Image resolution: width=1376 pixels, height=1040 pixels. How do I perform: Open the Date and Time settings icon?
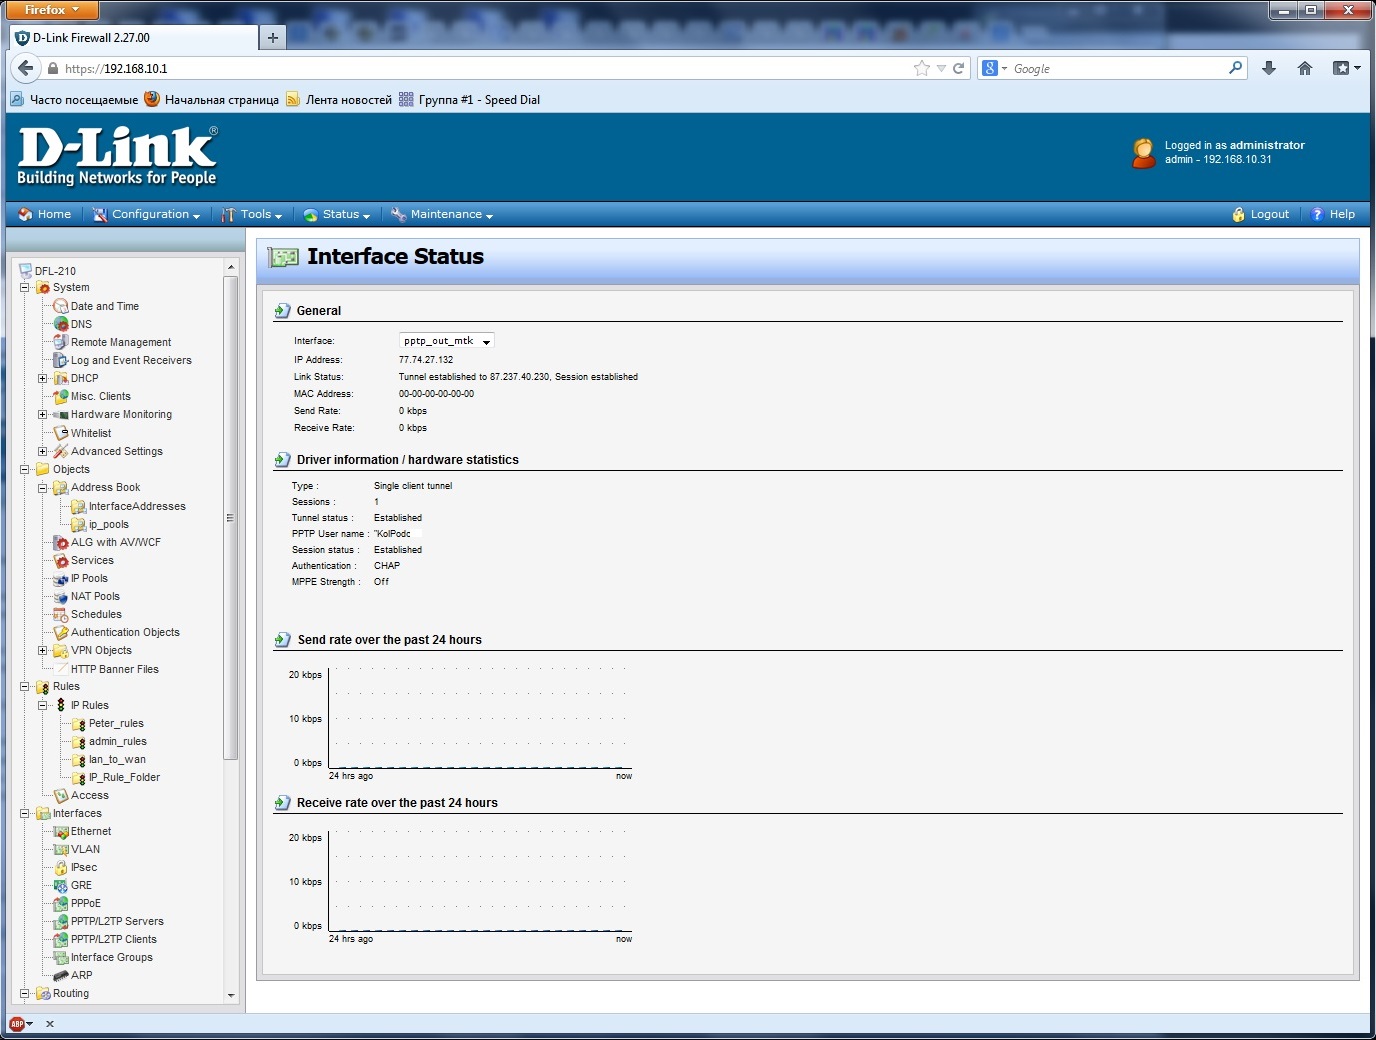(x=61, y=306)
